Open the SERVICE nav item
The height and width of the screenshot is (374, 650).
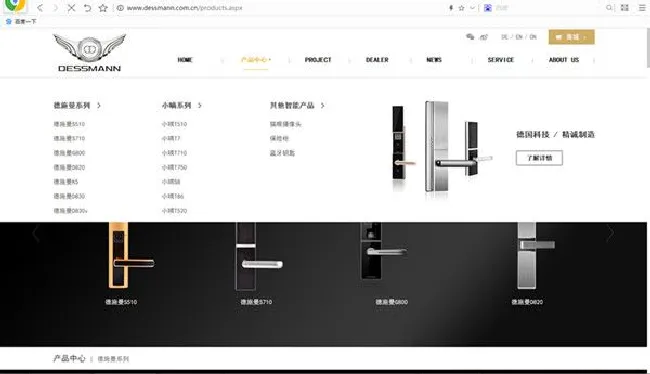click(501, 60)
